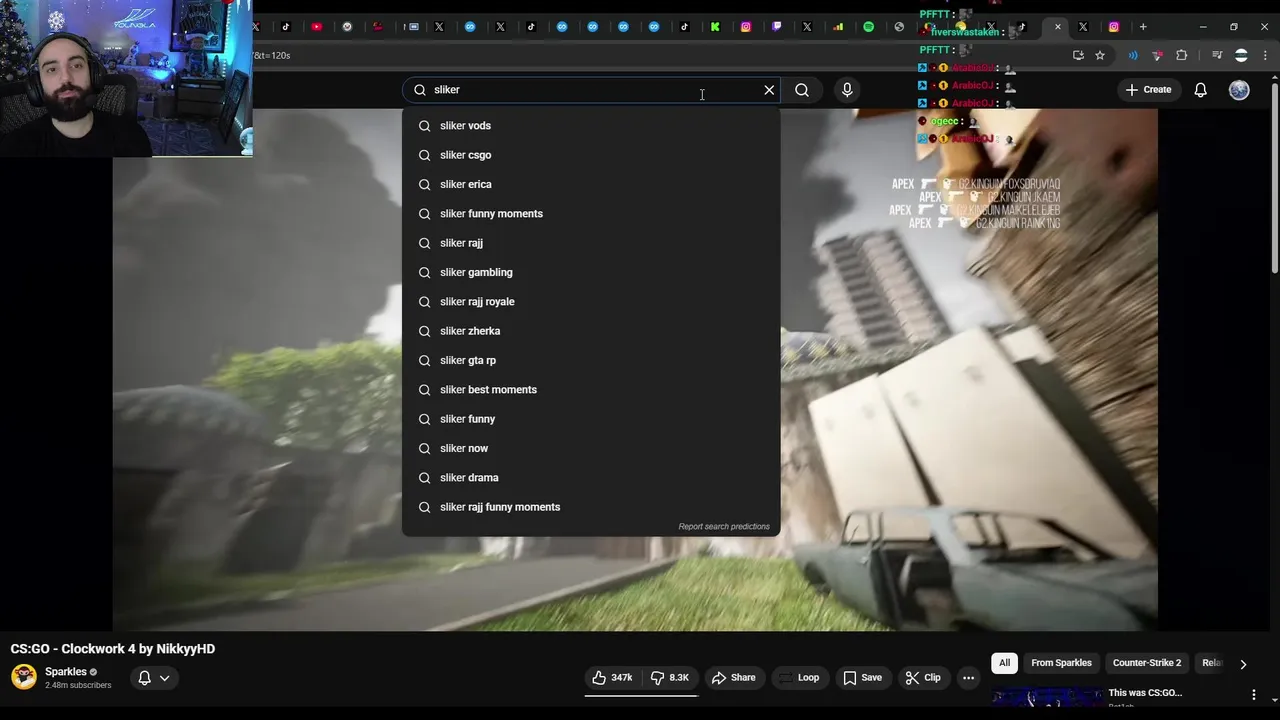Click the video title 'CS:GO - Clockwork 4 by NikkyyHD'

pos(113,649)
